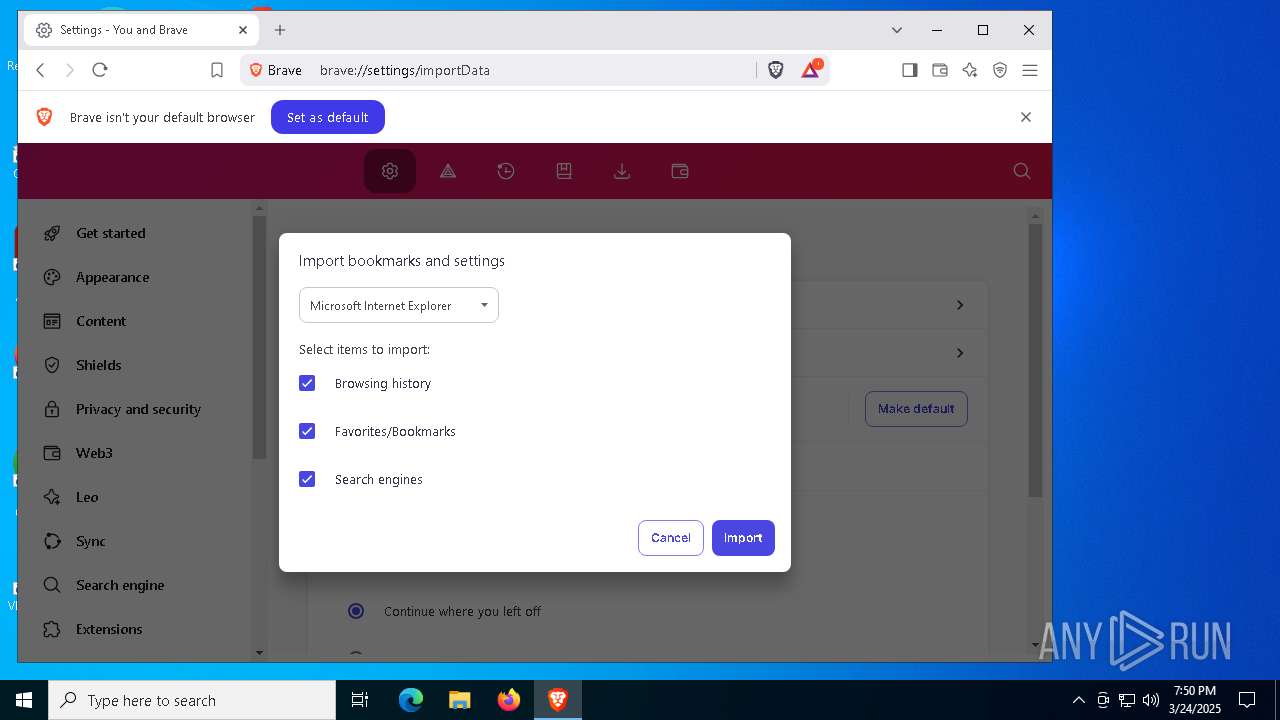The width and height of the screenshot is (1280, 720).
Task: Close the Settings tab
Action: click(x=243, y=30)
